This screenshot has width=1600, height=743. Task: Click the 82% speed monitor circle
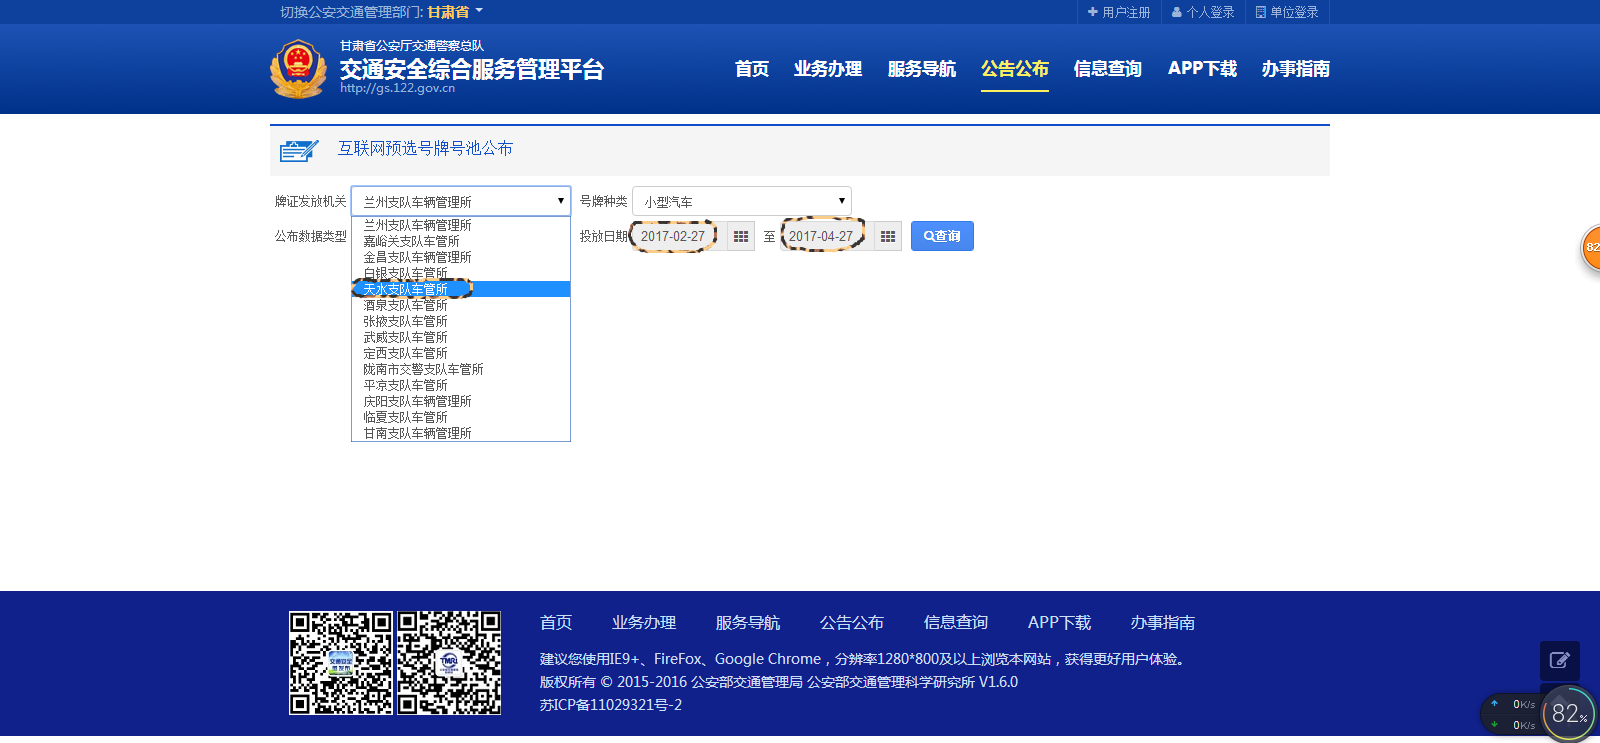pyautogui.click(x=1568, y=713)
